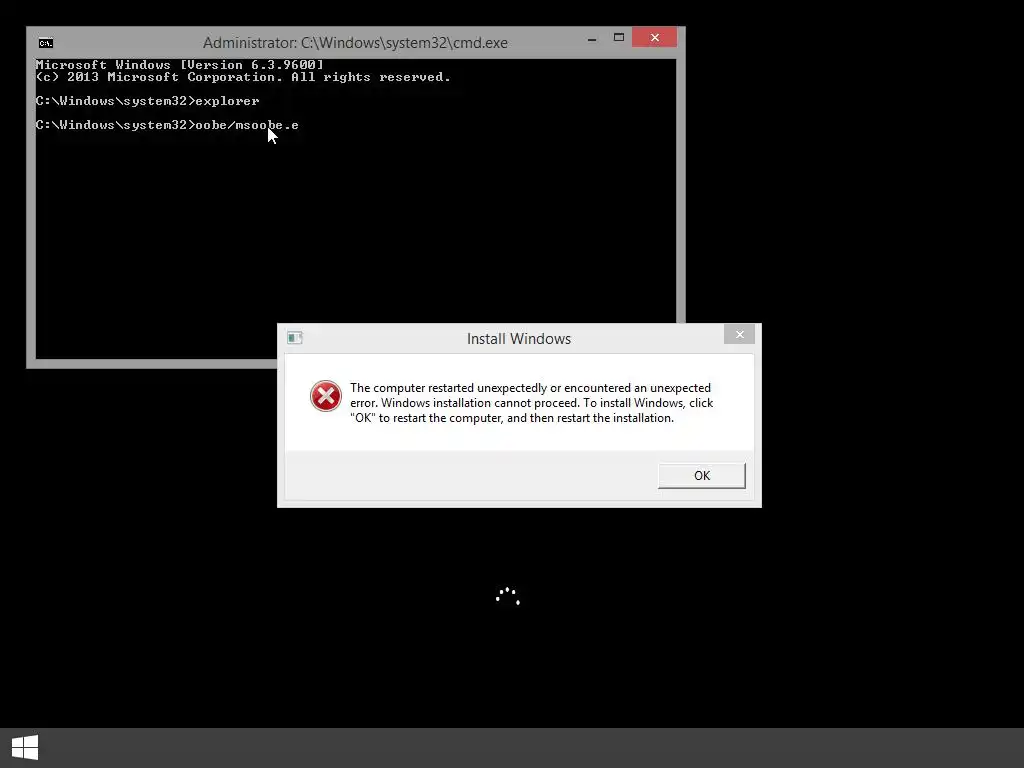Open the cmd.exe system menu icon
The image size is (1024, 768).
point(46,43)
